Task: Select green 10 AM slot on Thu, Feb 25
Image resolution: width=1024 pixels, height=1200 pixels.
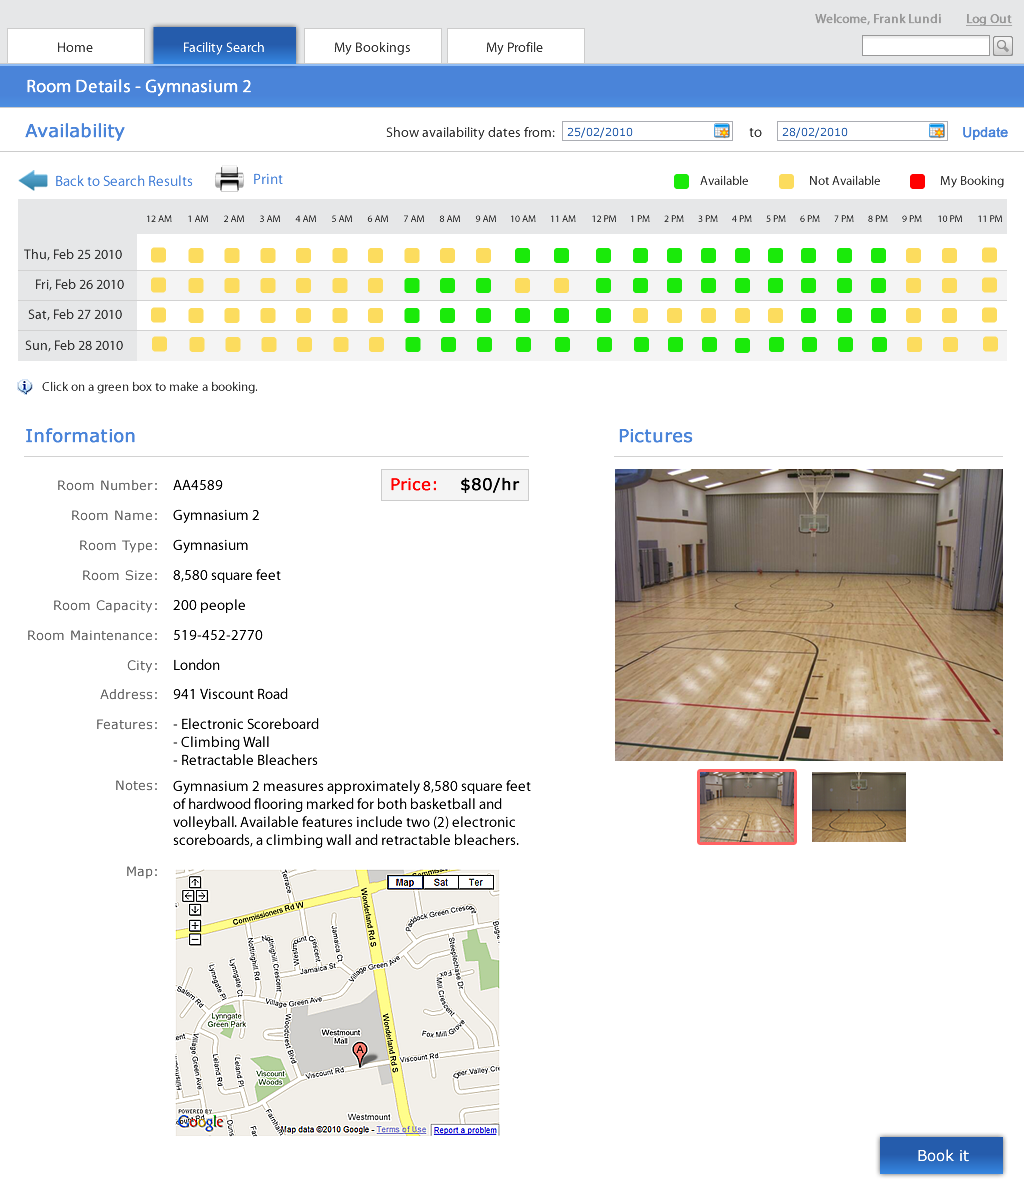Action: point(522,256)
